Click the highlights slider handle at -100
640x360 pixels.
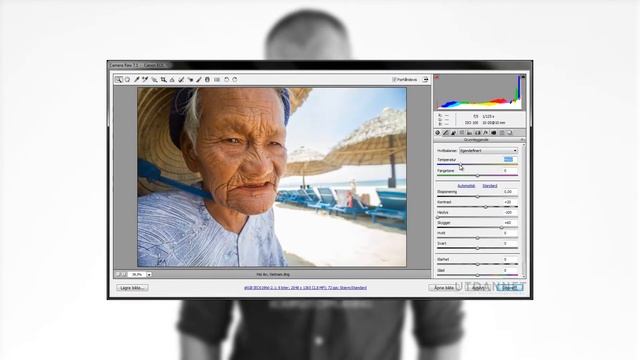(x=438, y=217)
